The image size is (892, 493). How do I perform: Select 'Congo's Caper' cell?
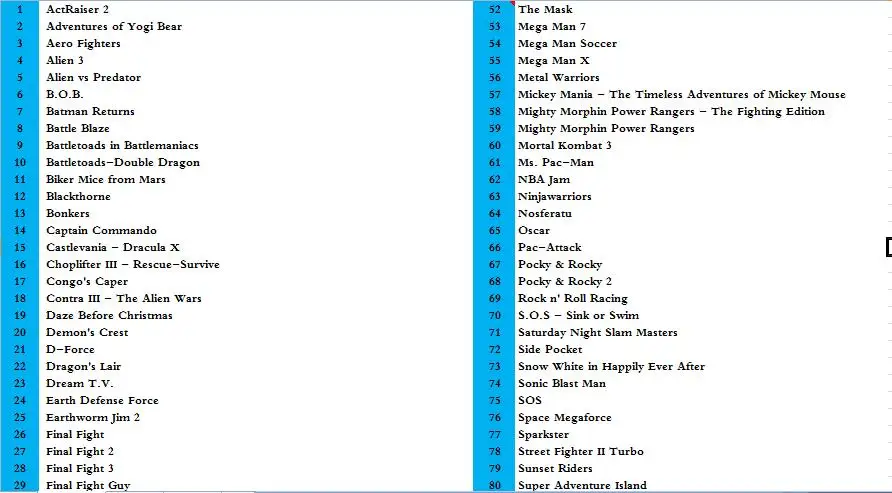tap(87, 282)
